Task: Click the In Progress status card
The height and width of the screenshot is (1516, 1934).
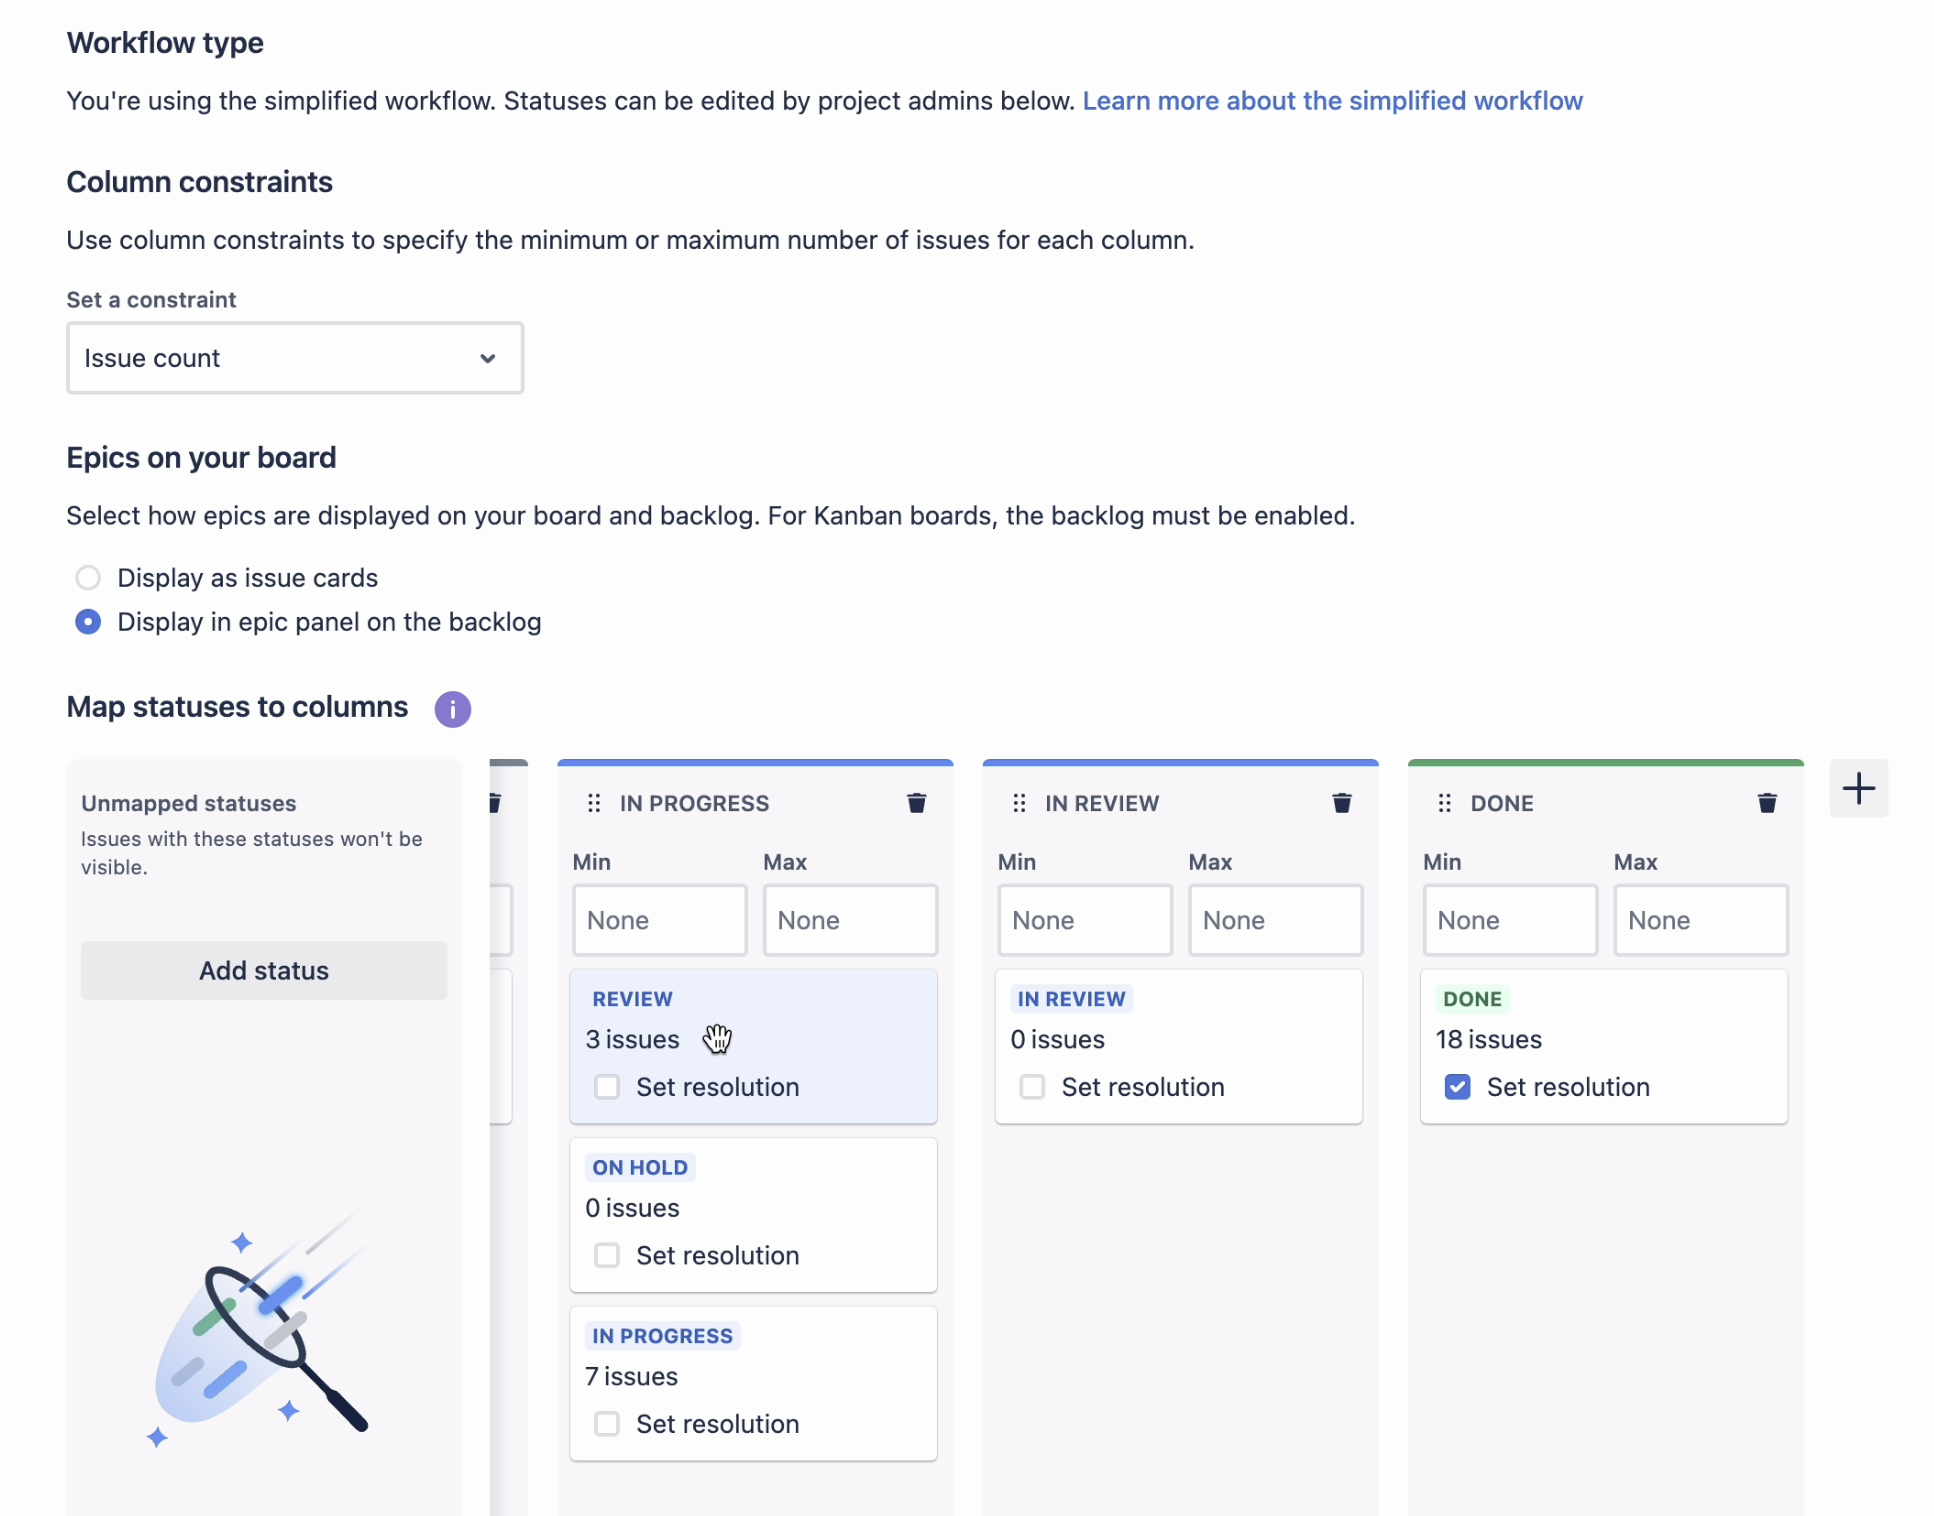Action: (x=753, y=1383)
